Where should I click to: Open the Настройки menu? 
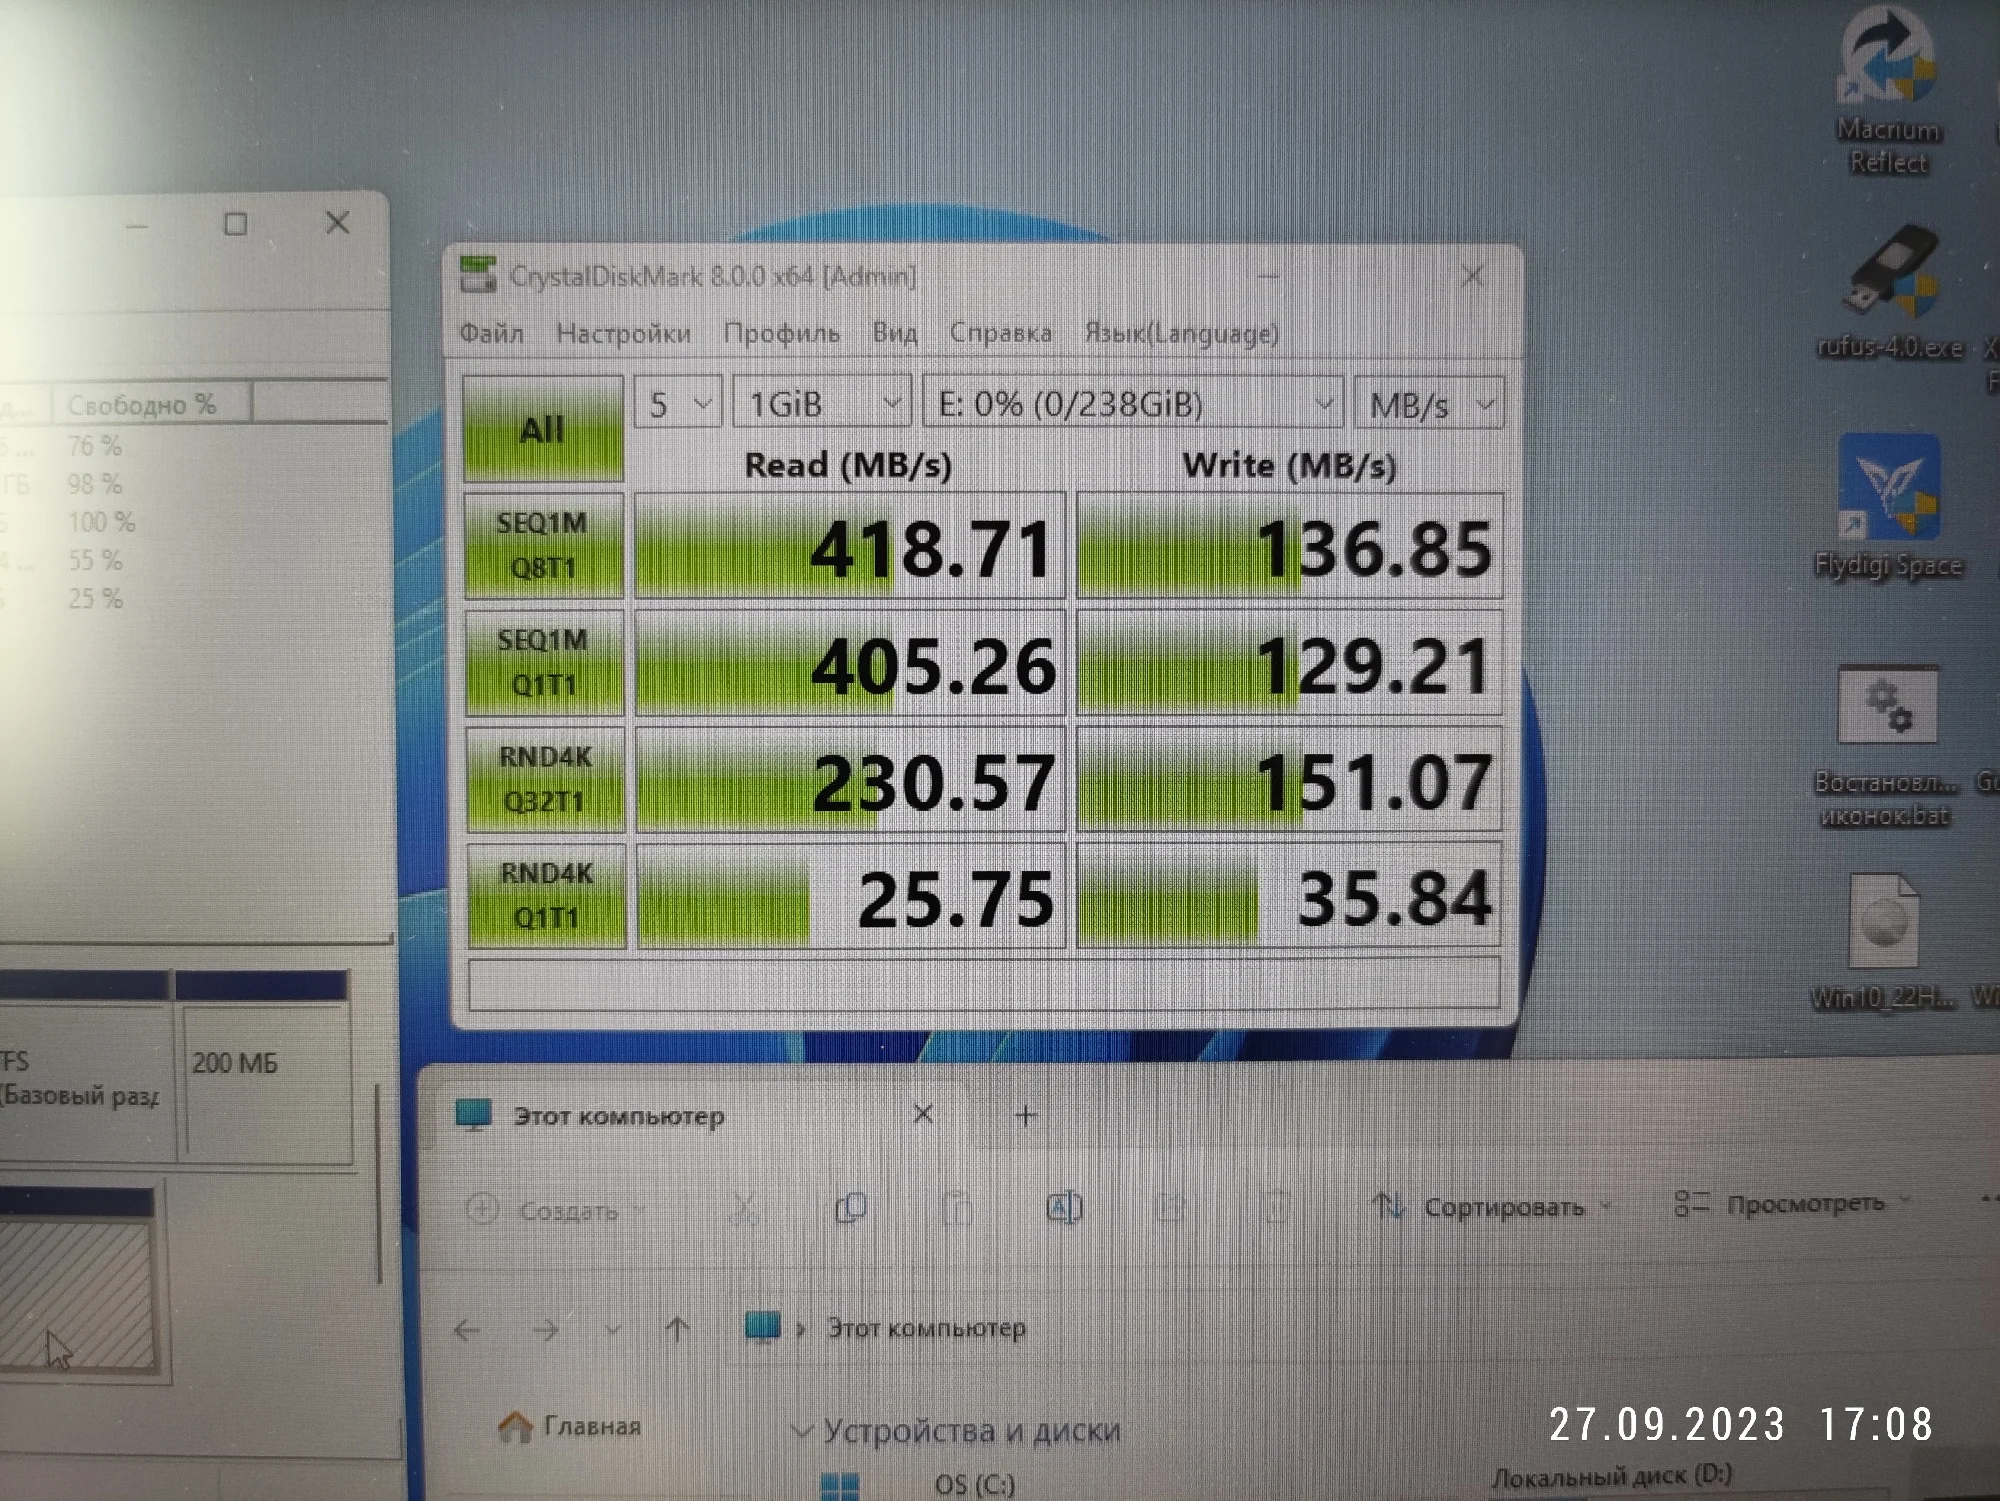point(623,333)
